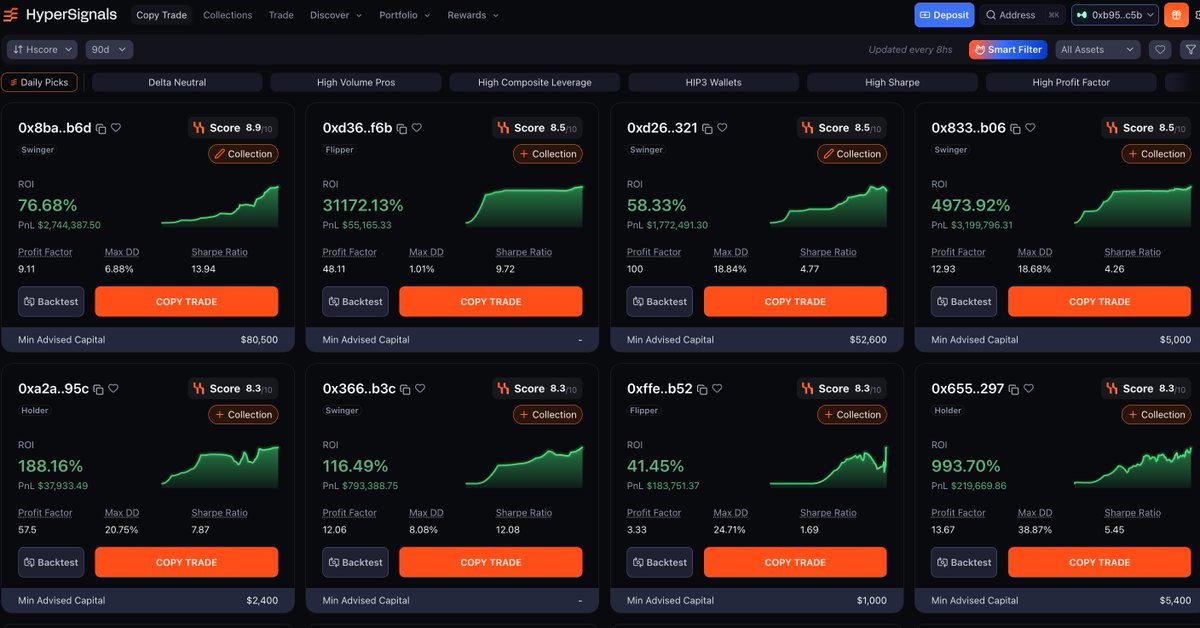Copy trade wallet 0x8ba..b6d

click(186, 302)
